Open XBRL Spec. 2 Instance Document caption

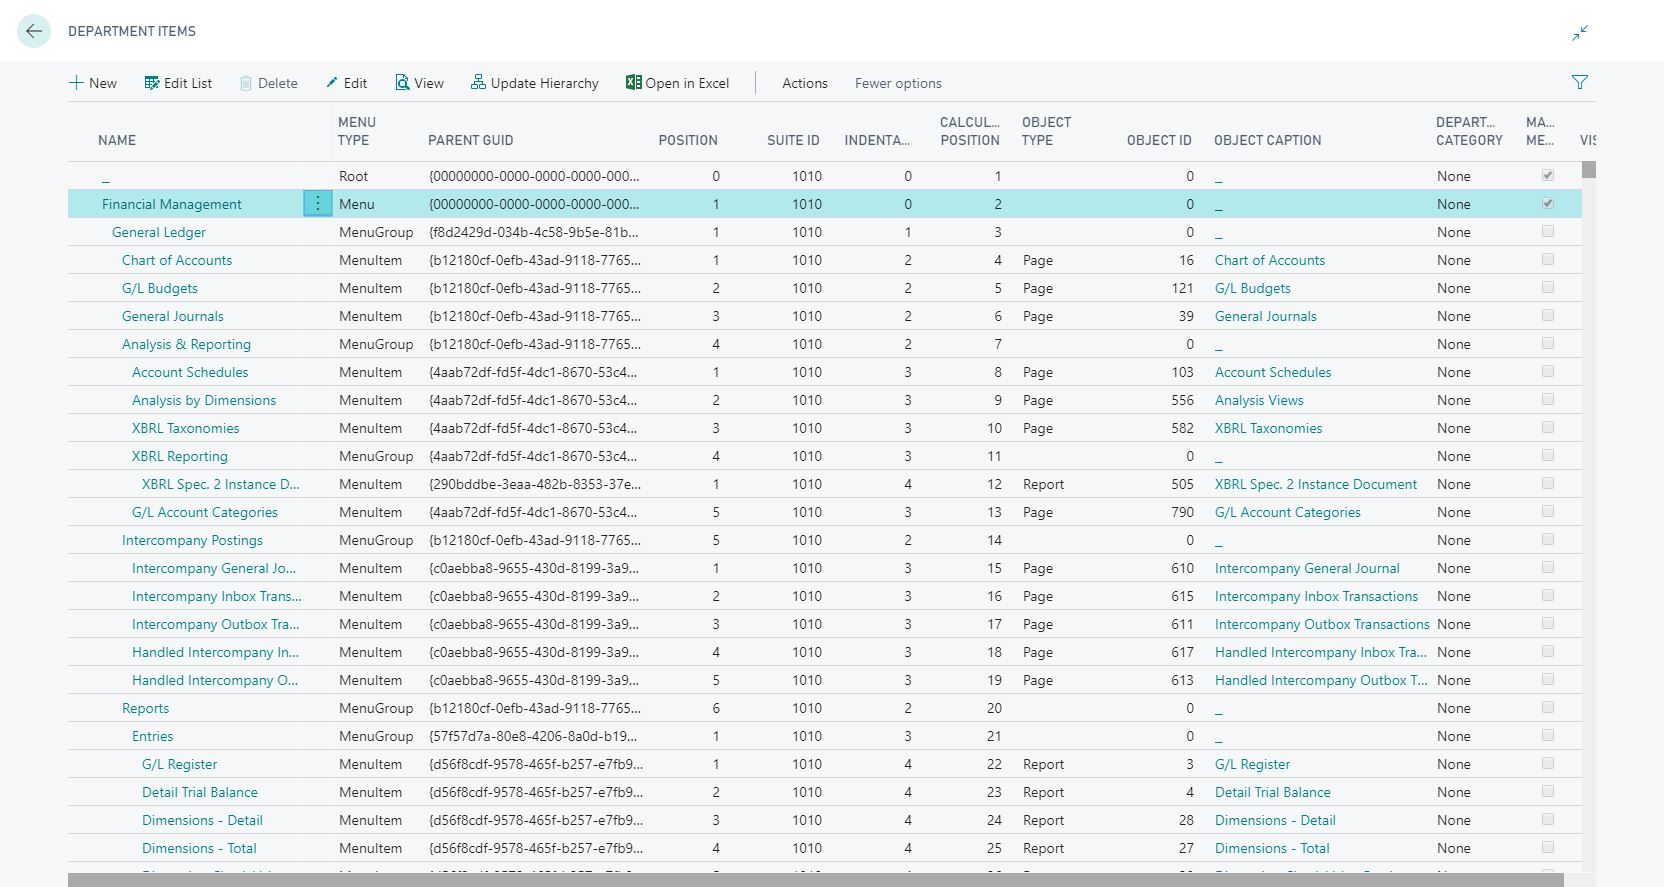[1316, 484]
